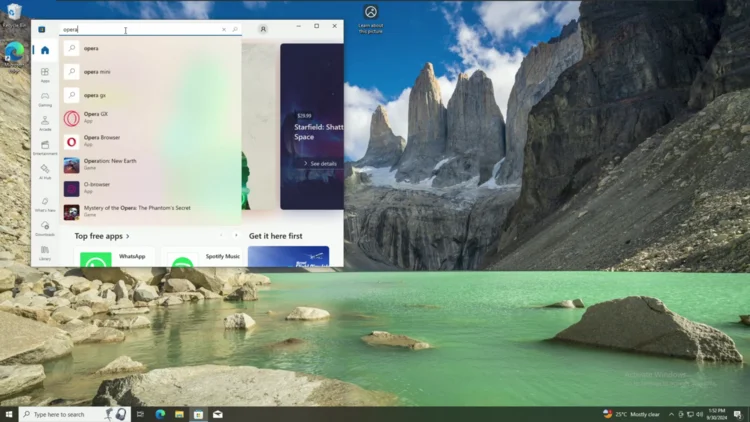Open the Apps section in the sidebar
The width and height of the screenshot is (750, 422).
coord(45,75)
